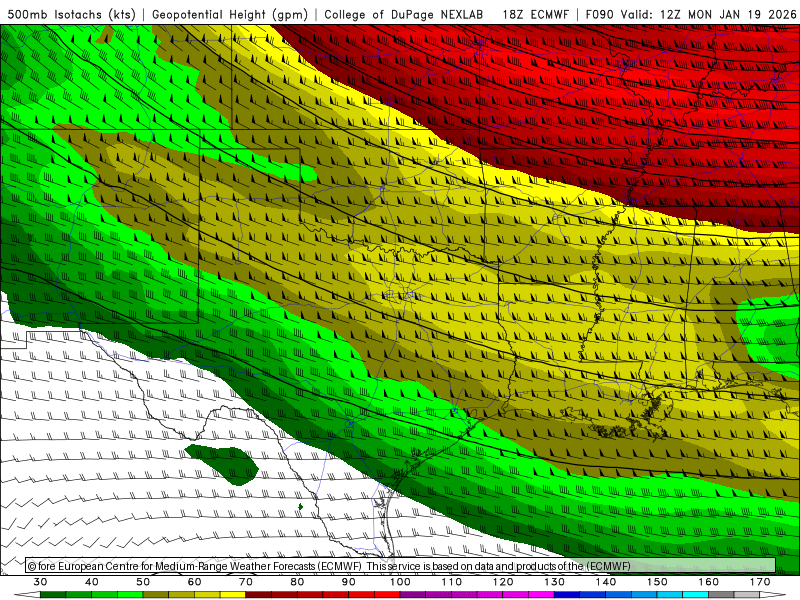This screenshot has width=800, height=600.
Task: Click the darkest green 30-35 kt legend swatch
Action: pos(53,595)
